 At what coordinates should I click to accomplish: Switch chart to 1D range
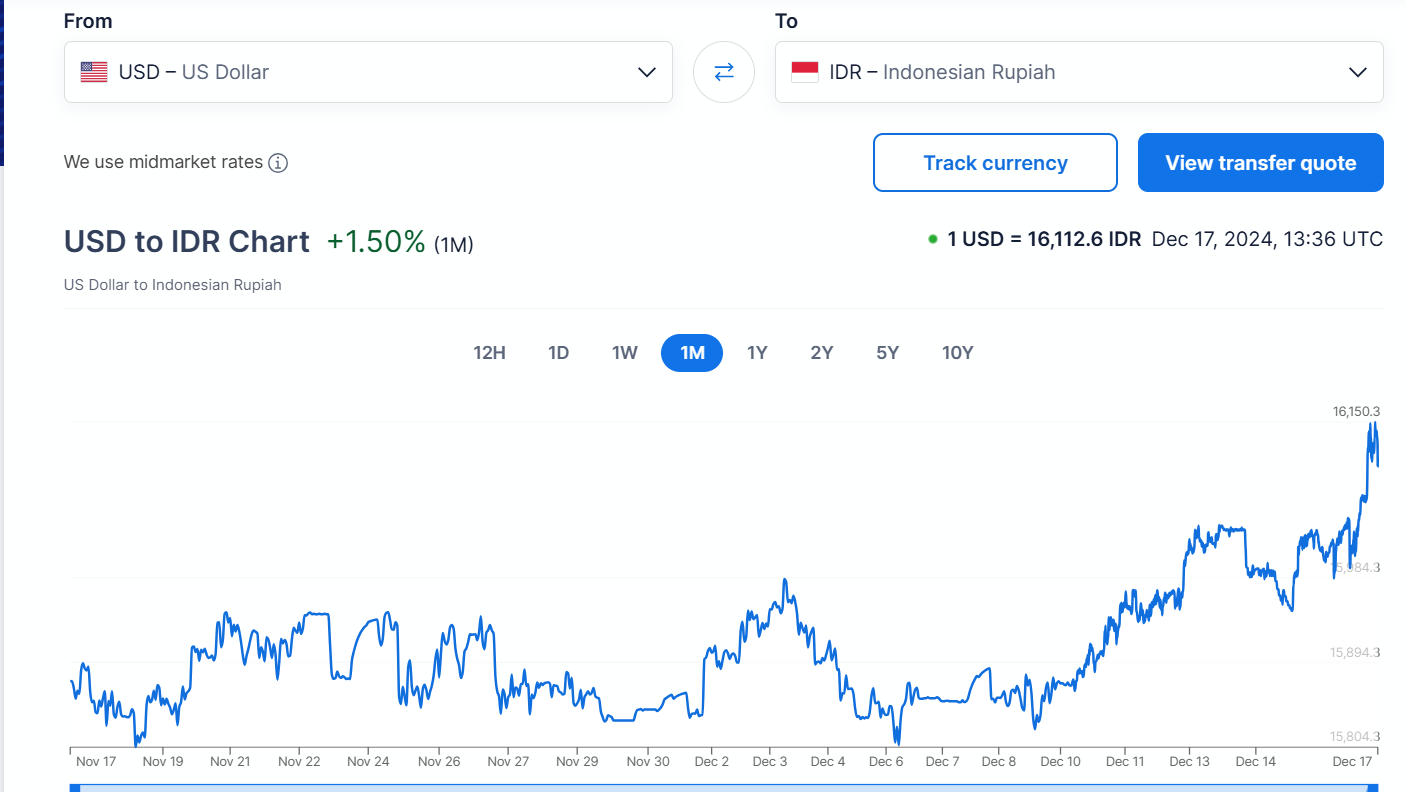[x=558, y=353]
